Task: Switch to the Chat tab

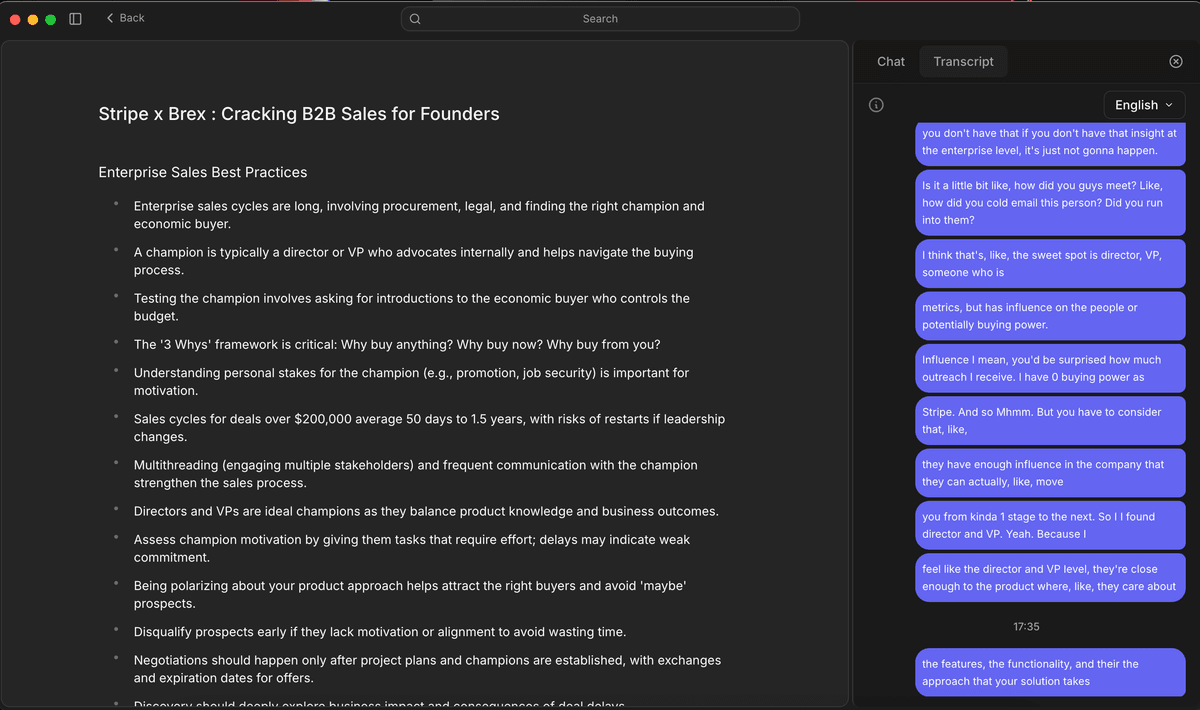Action: point(891,62)
